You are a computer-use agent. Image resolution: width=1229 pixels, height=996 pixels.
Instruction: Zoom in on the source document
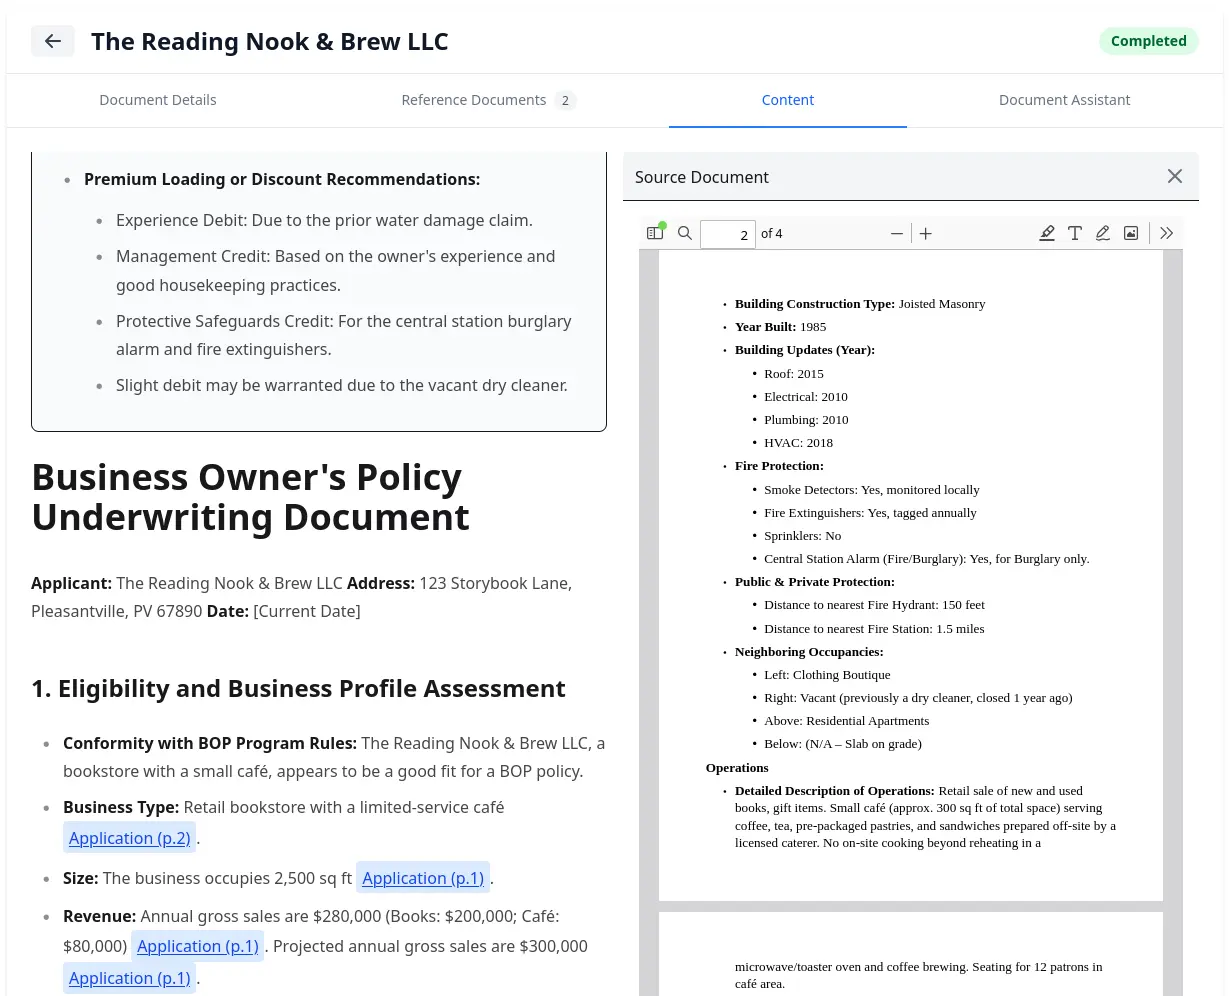tap(926, 233)
